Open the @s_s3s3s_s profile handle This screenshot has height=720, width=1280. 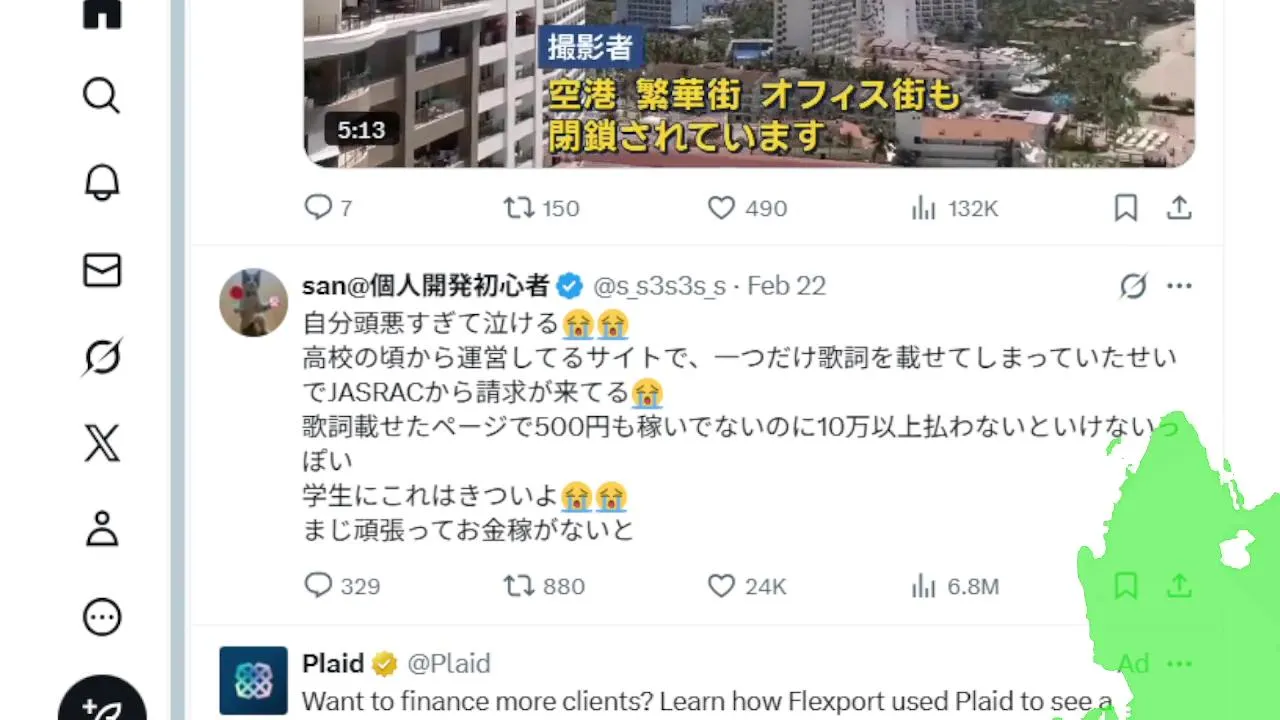[660, 286]
